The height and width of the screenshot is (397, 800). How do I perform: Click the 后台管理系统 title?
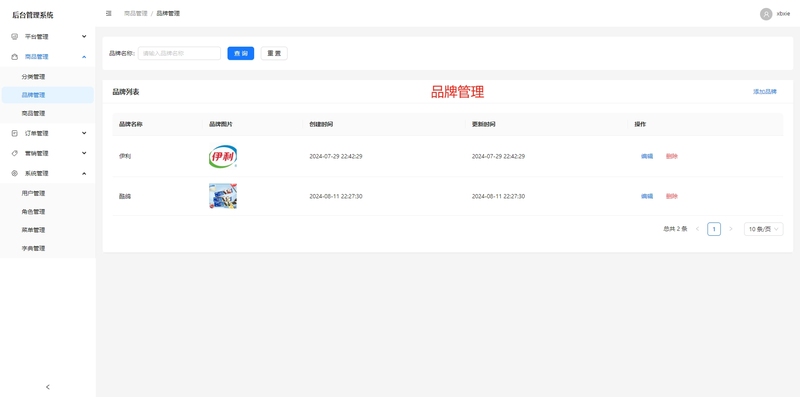(x=33, y=15)
